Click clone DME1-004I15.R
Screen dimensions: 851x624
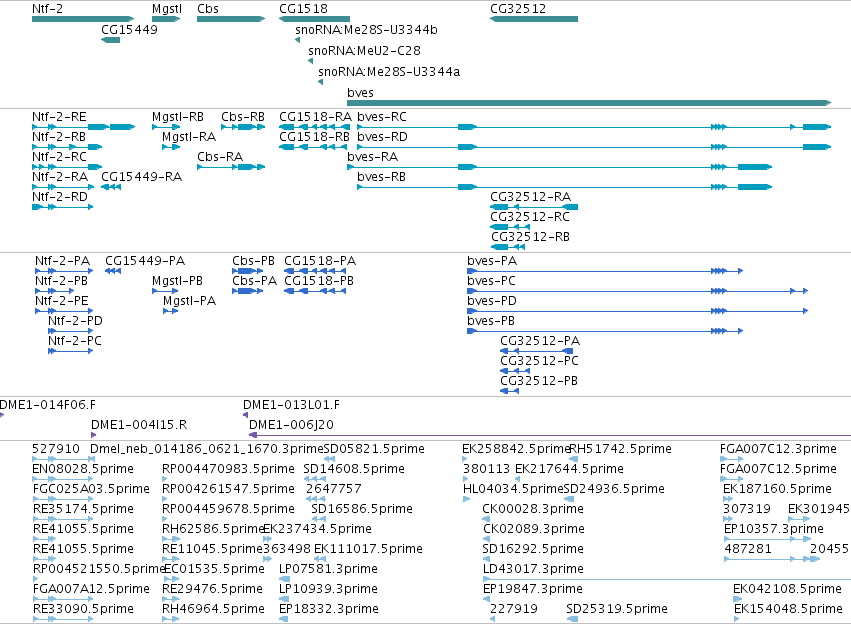tap(139, 425)
